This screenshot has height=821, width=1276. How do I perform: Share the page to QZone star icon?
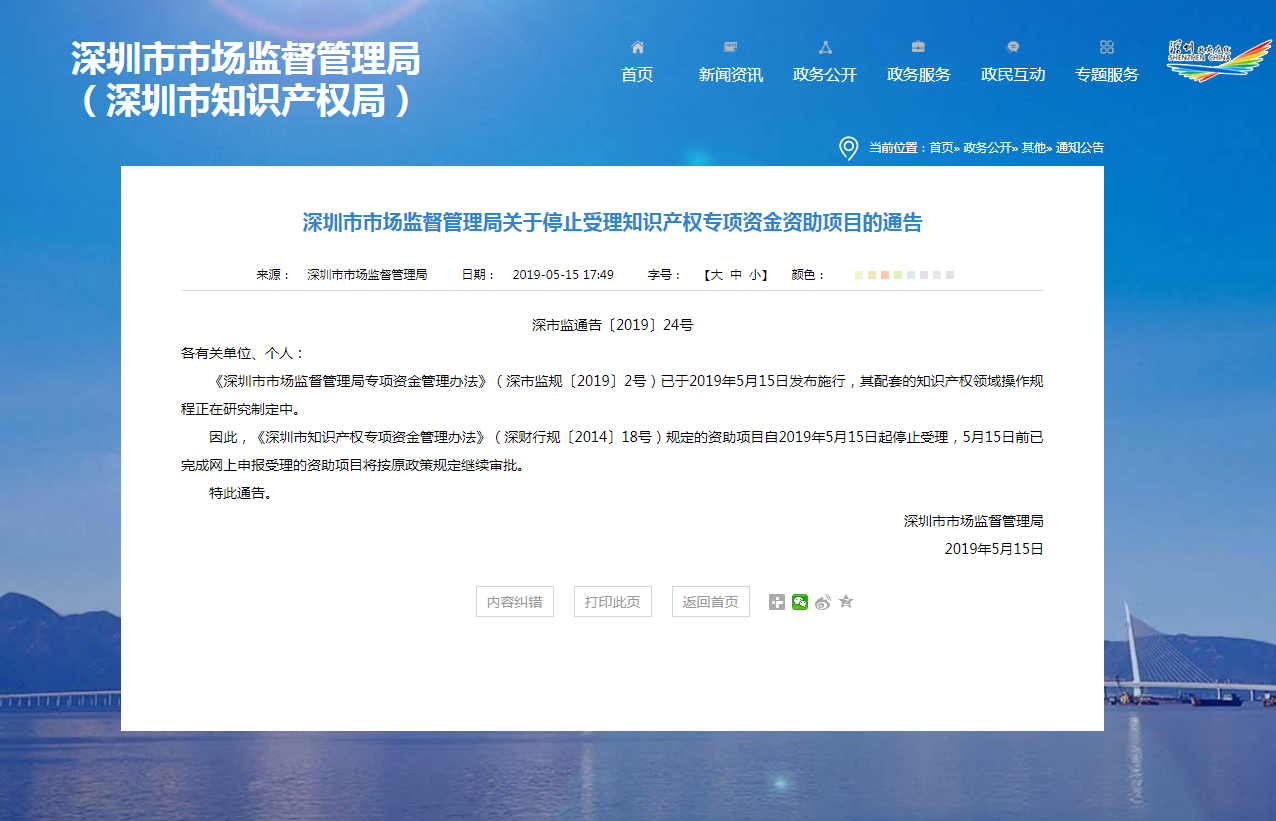(x=845, y=602)
